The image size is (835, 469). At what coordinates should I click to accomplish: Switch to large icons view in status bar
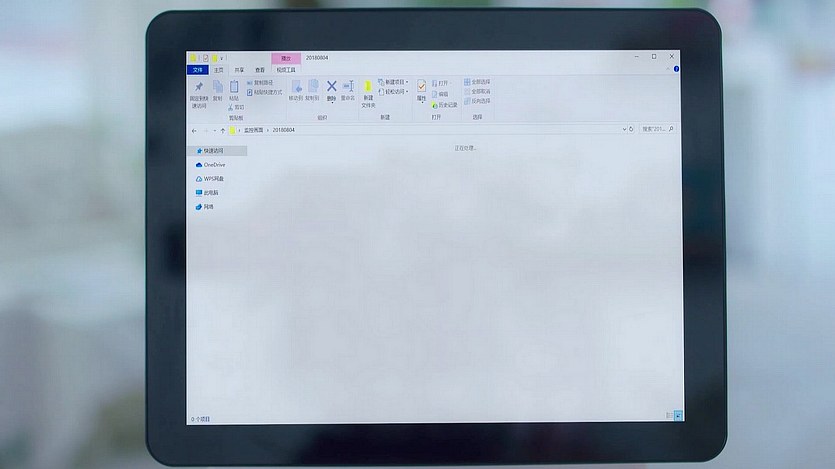678,416
